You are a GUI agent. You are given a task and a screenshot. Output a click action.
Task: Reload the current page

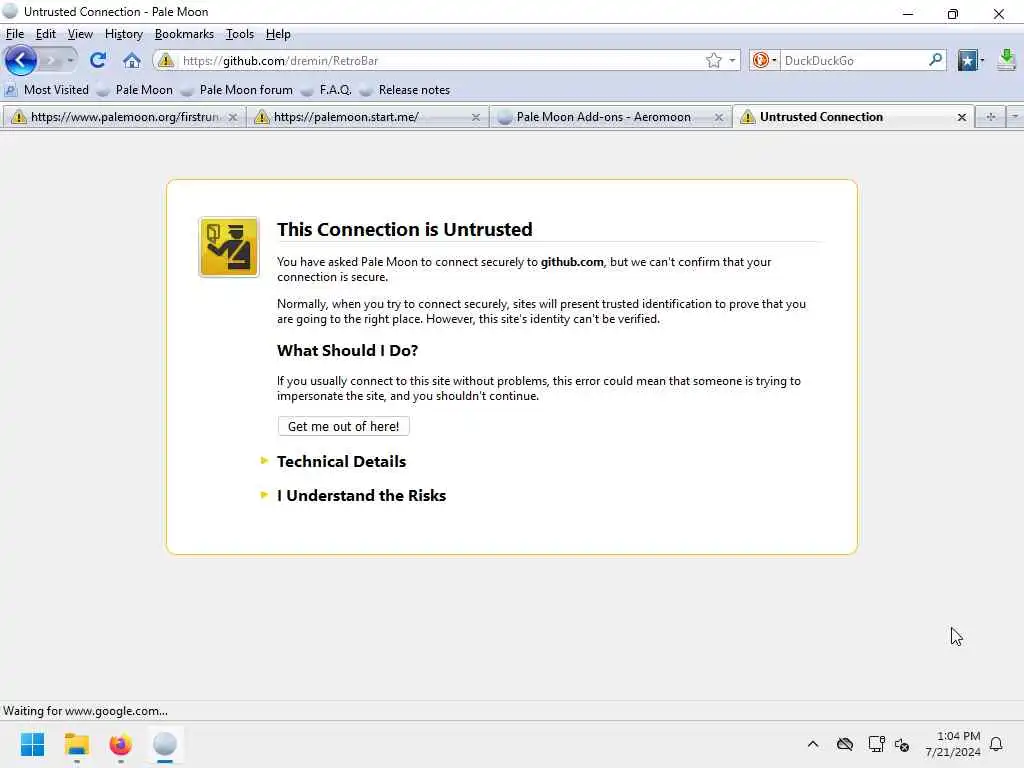tap(98, 61)
